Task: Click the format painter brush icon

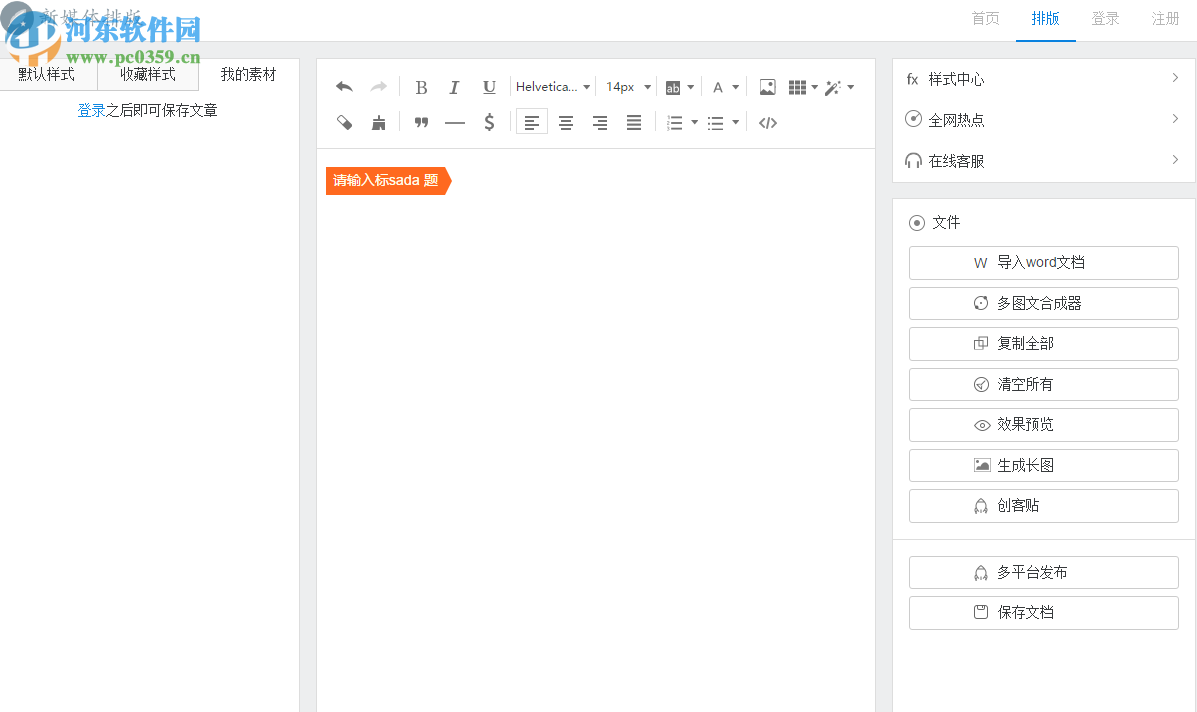Action: tap(344, 122)
